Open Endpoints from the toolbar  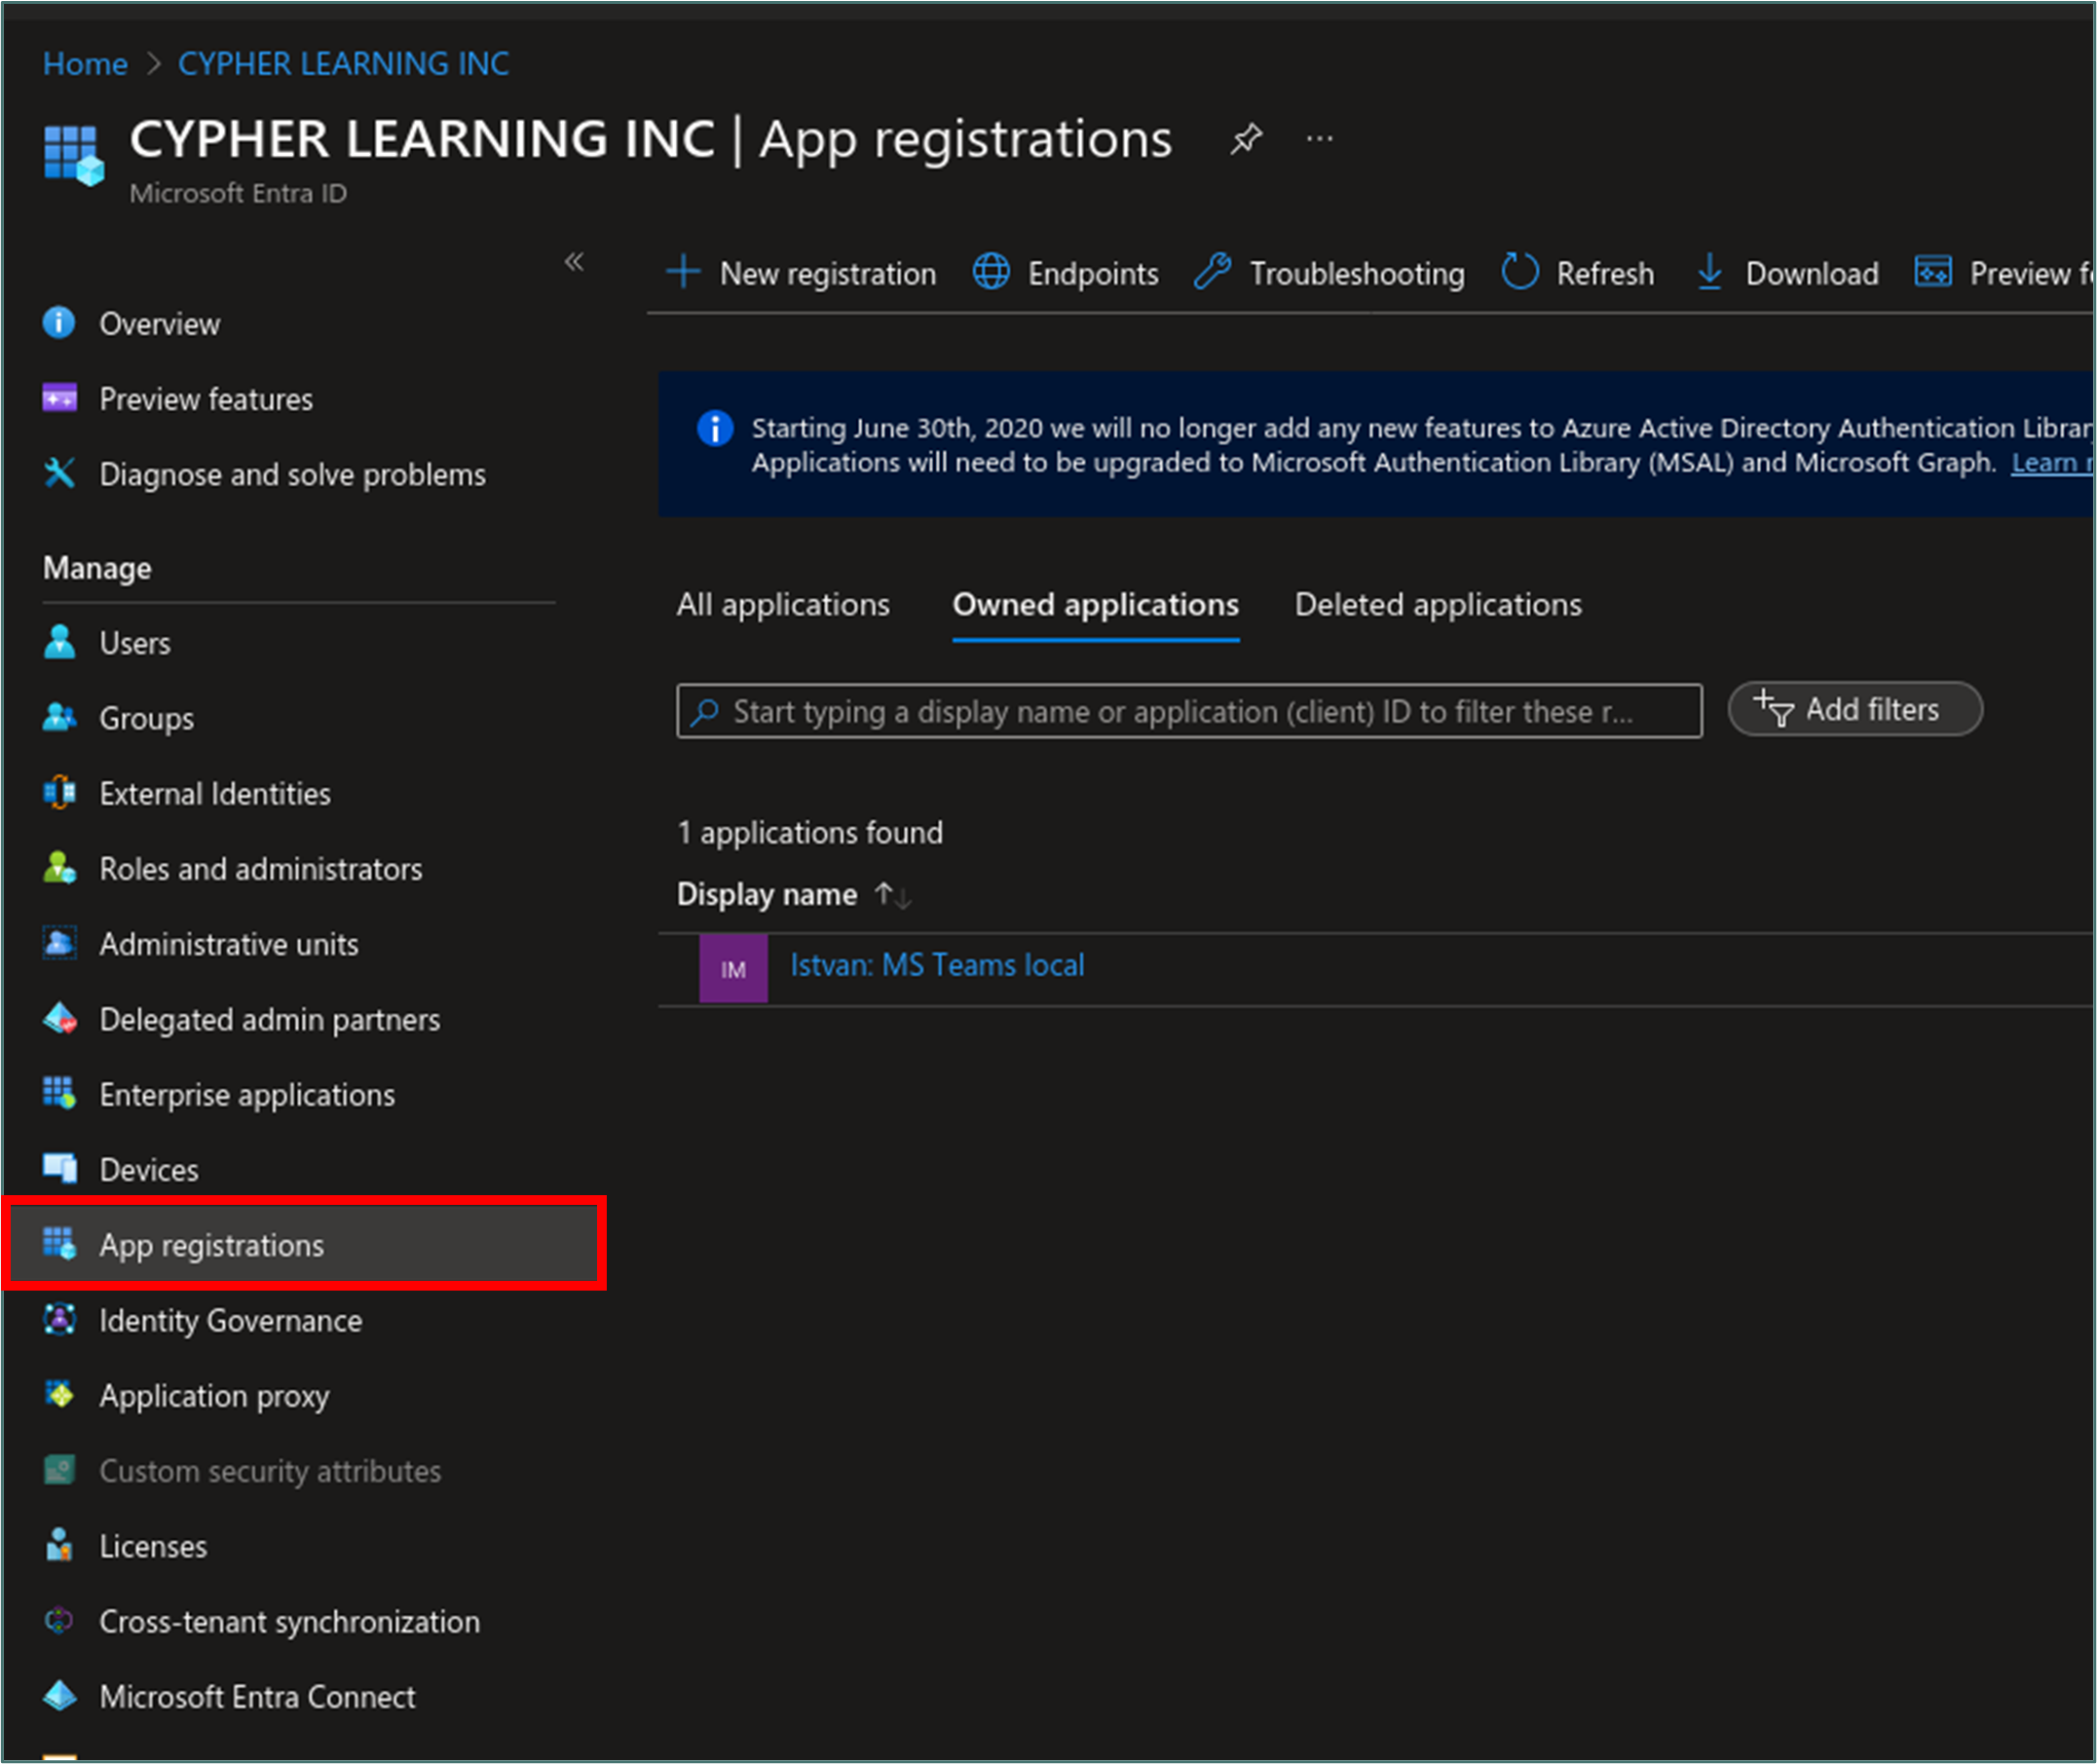point(1066,273)
